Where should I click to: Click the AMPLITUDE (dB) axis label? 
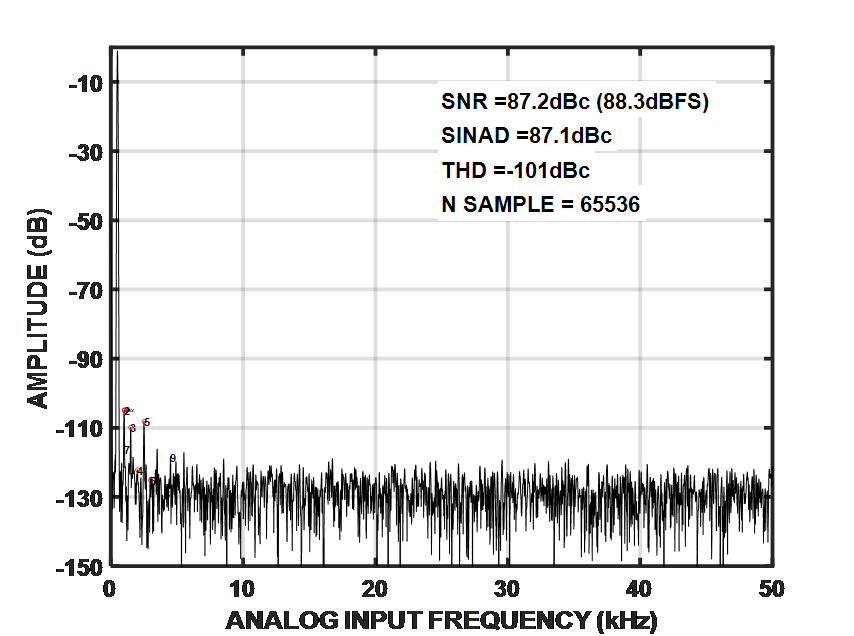[x=38, y=308]
